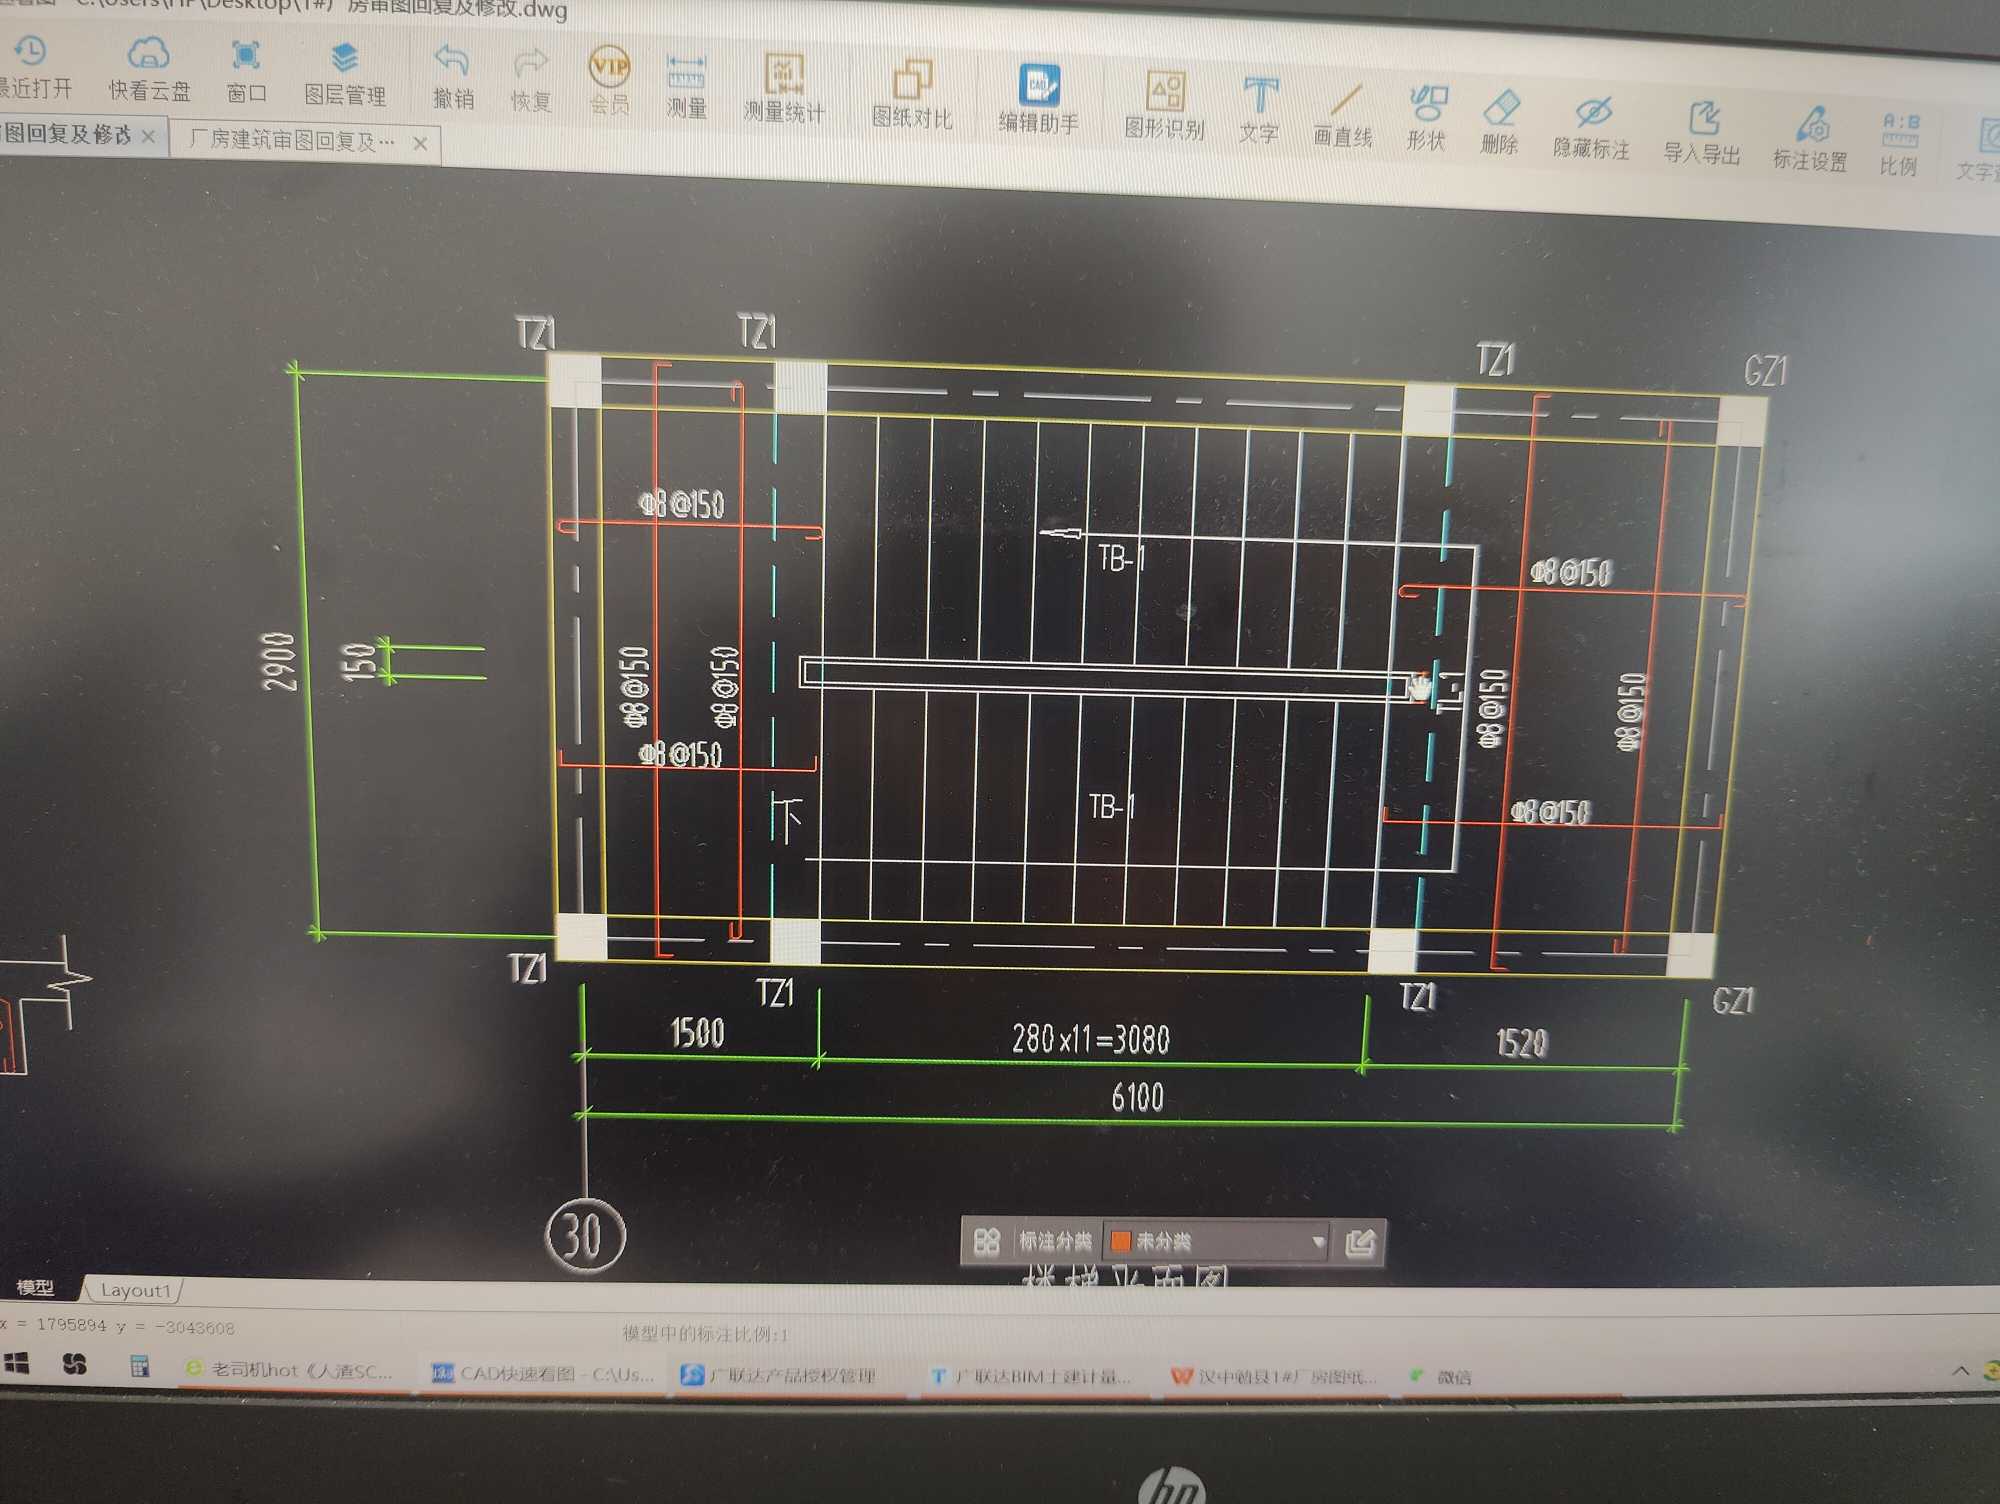
Task: Open 图形识别 shape recognition tool
Action: pos(1164,105)
